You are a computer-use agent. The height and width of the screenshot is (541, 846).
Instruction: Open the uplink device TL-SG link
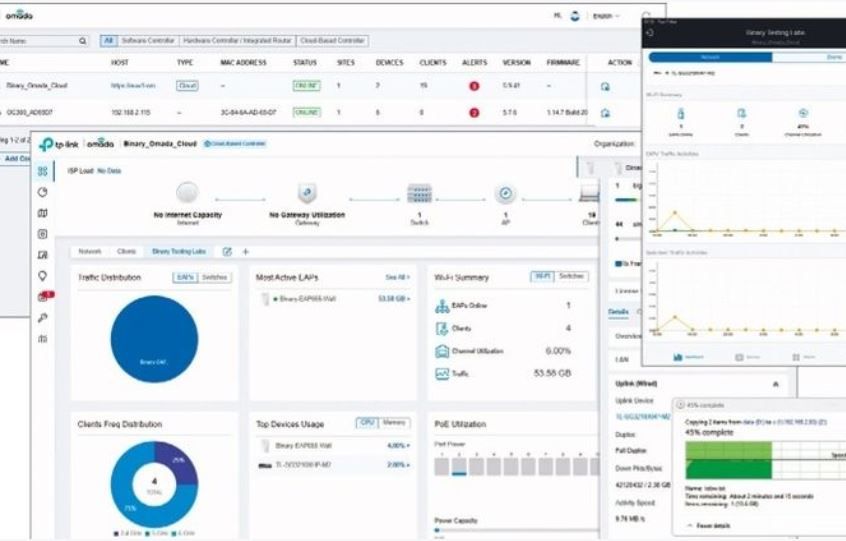[x=643, y=417]
